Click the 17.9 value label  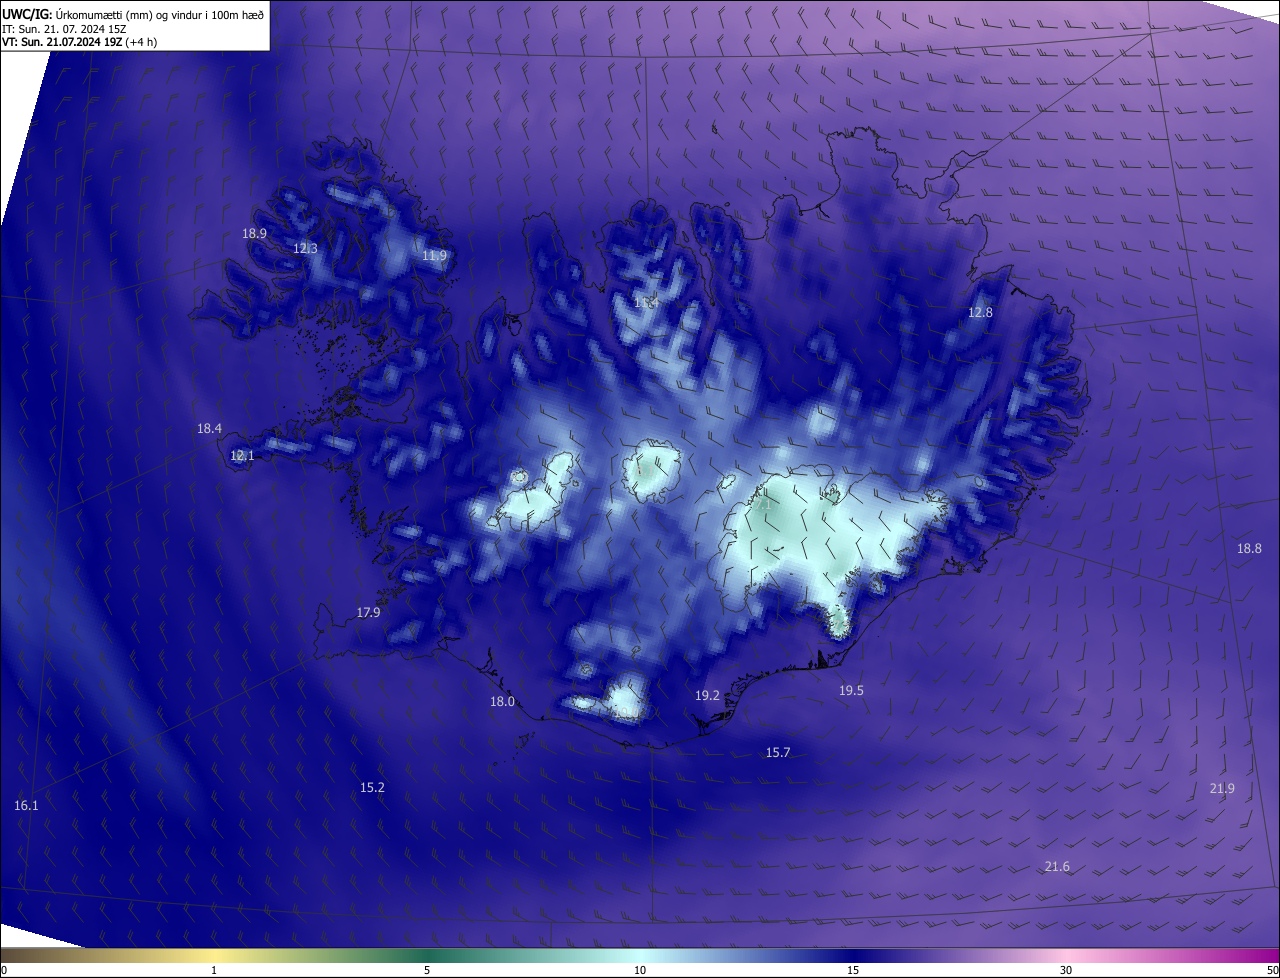point(368,613)
